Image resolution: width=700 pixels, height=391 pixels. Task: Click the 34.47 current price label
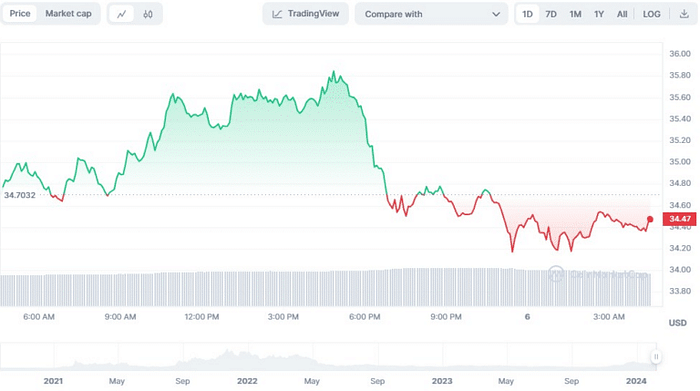679,219
